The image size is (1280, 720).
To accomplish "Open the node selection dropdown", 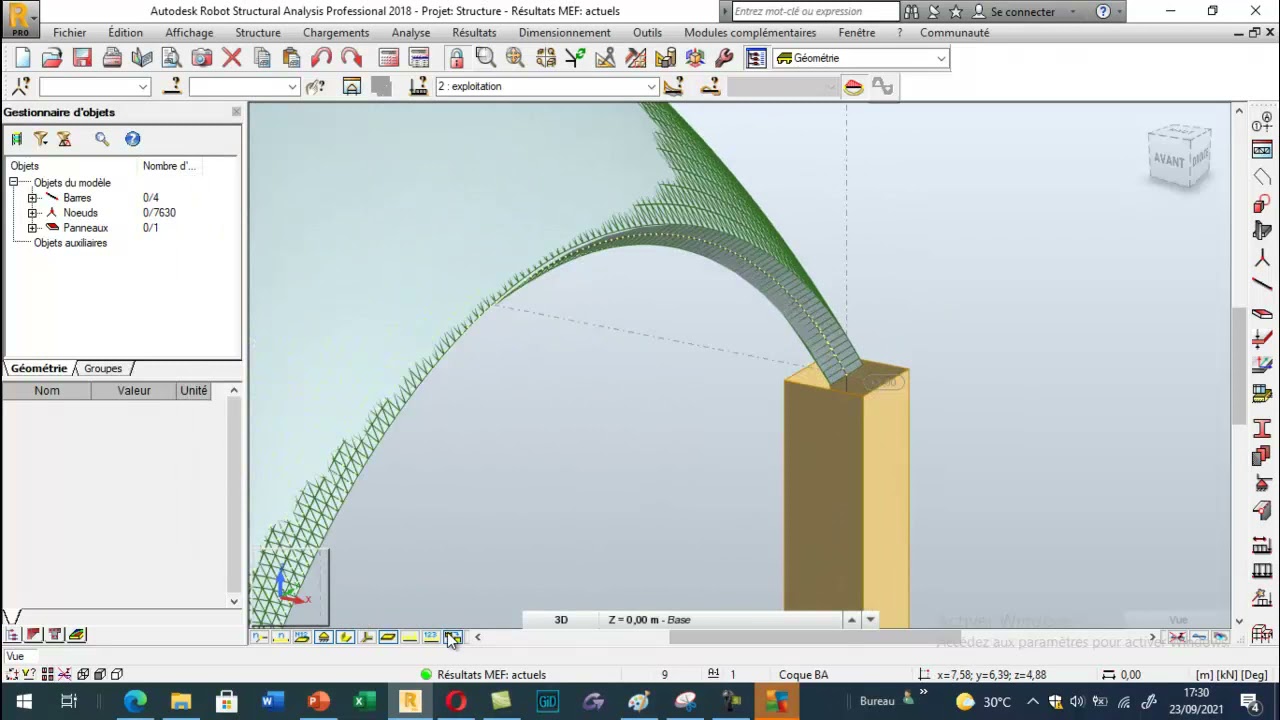I will point(94,86).
